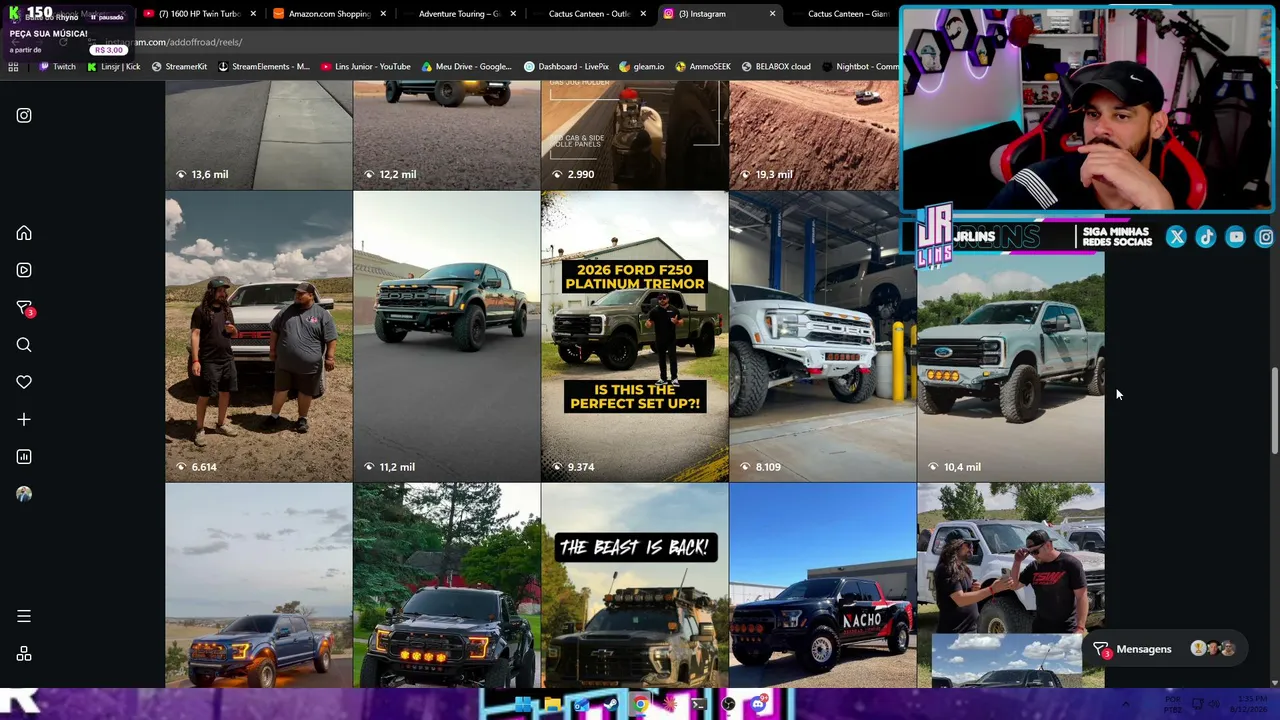Open the reel with 2.990 views
Viewport: 1280px width, 720px height.
coord(635,137)
